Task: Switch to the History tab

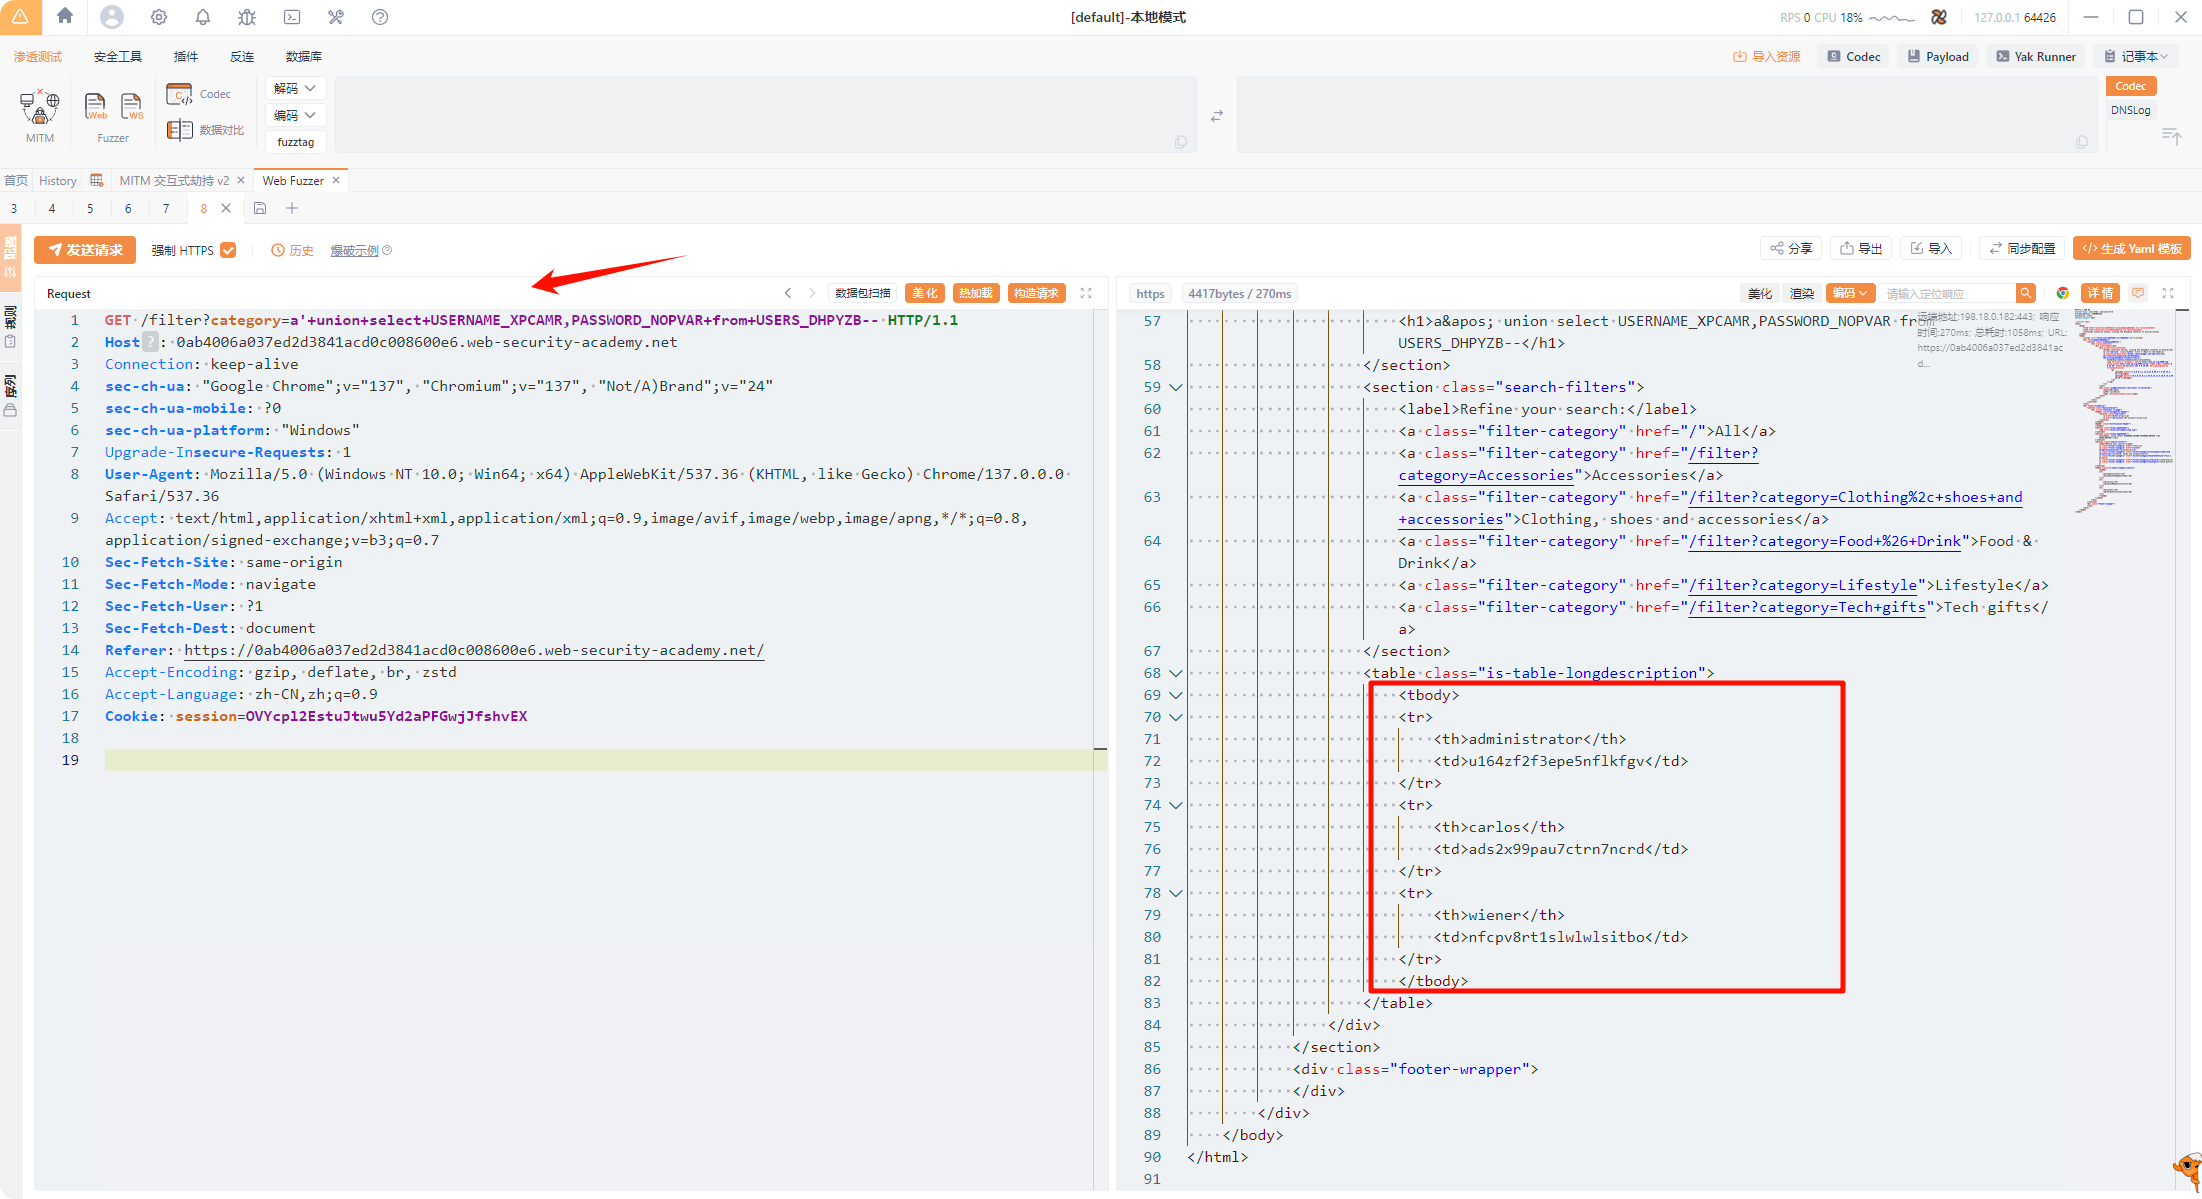Action: click(x=57, y=180)
